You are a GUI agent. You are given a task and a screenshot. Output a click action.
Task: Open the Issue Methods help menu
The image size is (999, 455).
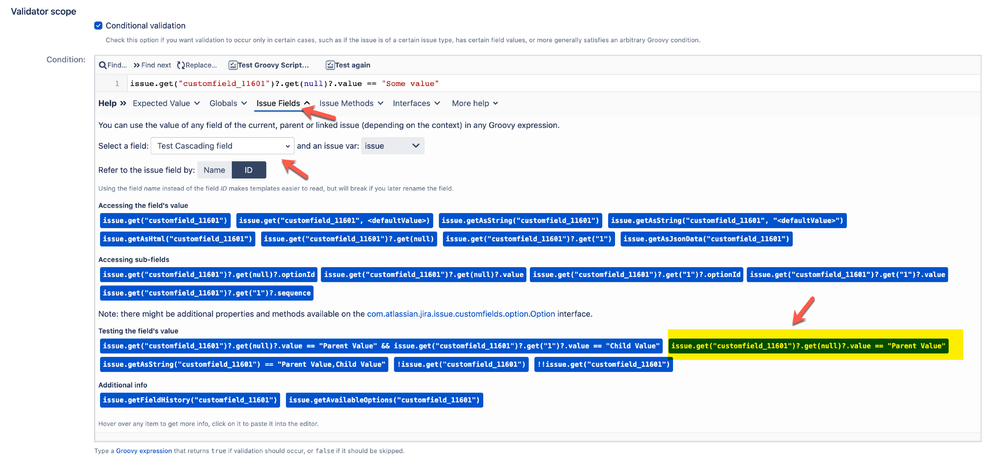click(x=351, y=103)
